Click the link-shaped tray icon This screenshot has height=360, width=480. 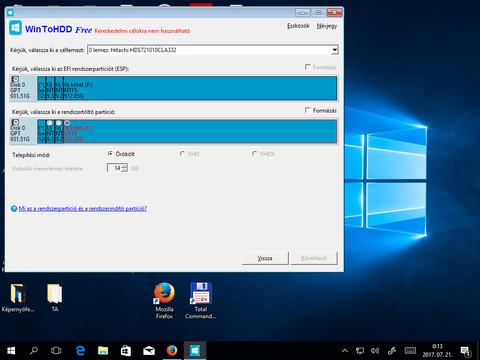click(392, 351)
